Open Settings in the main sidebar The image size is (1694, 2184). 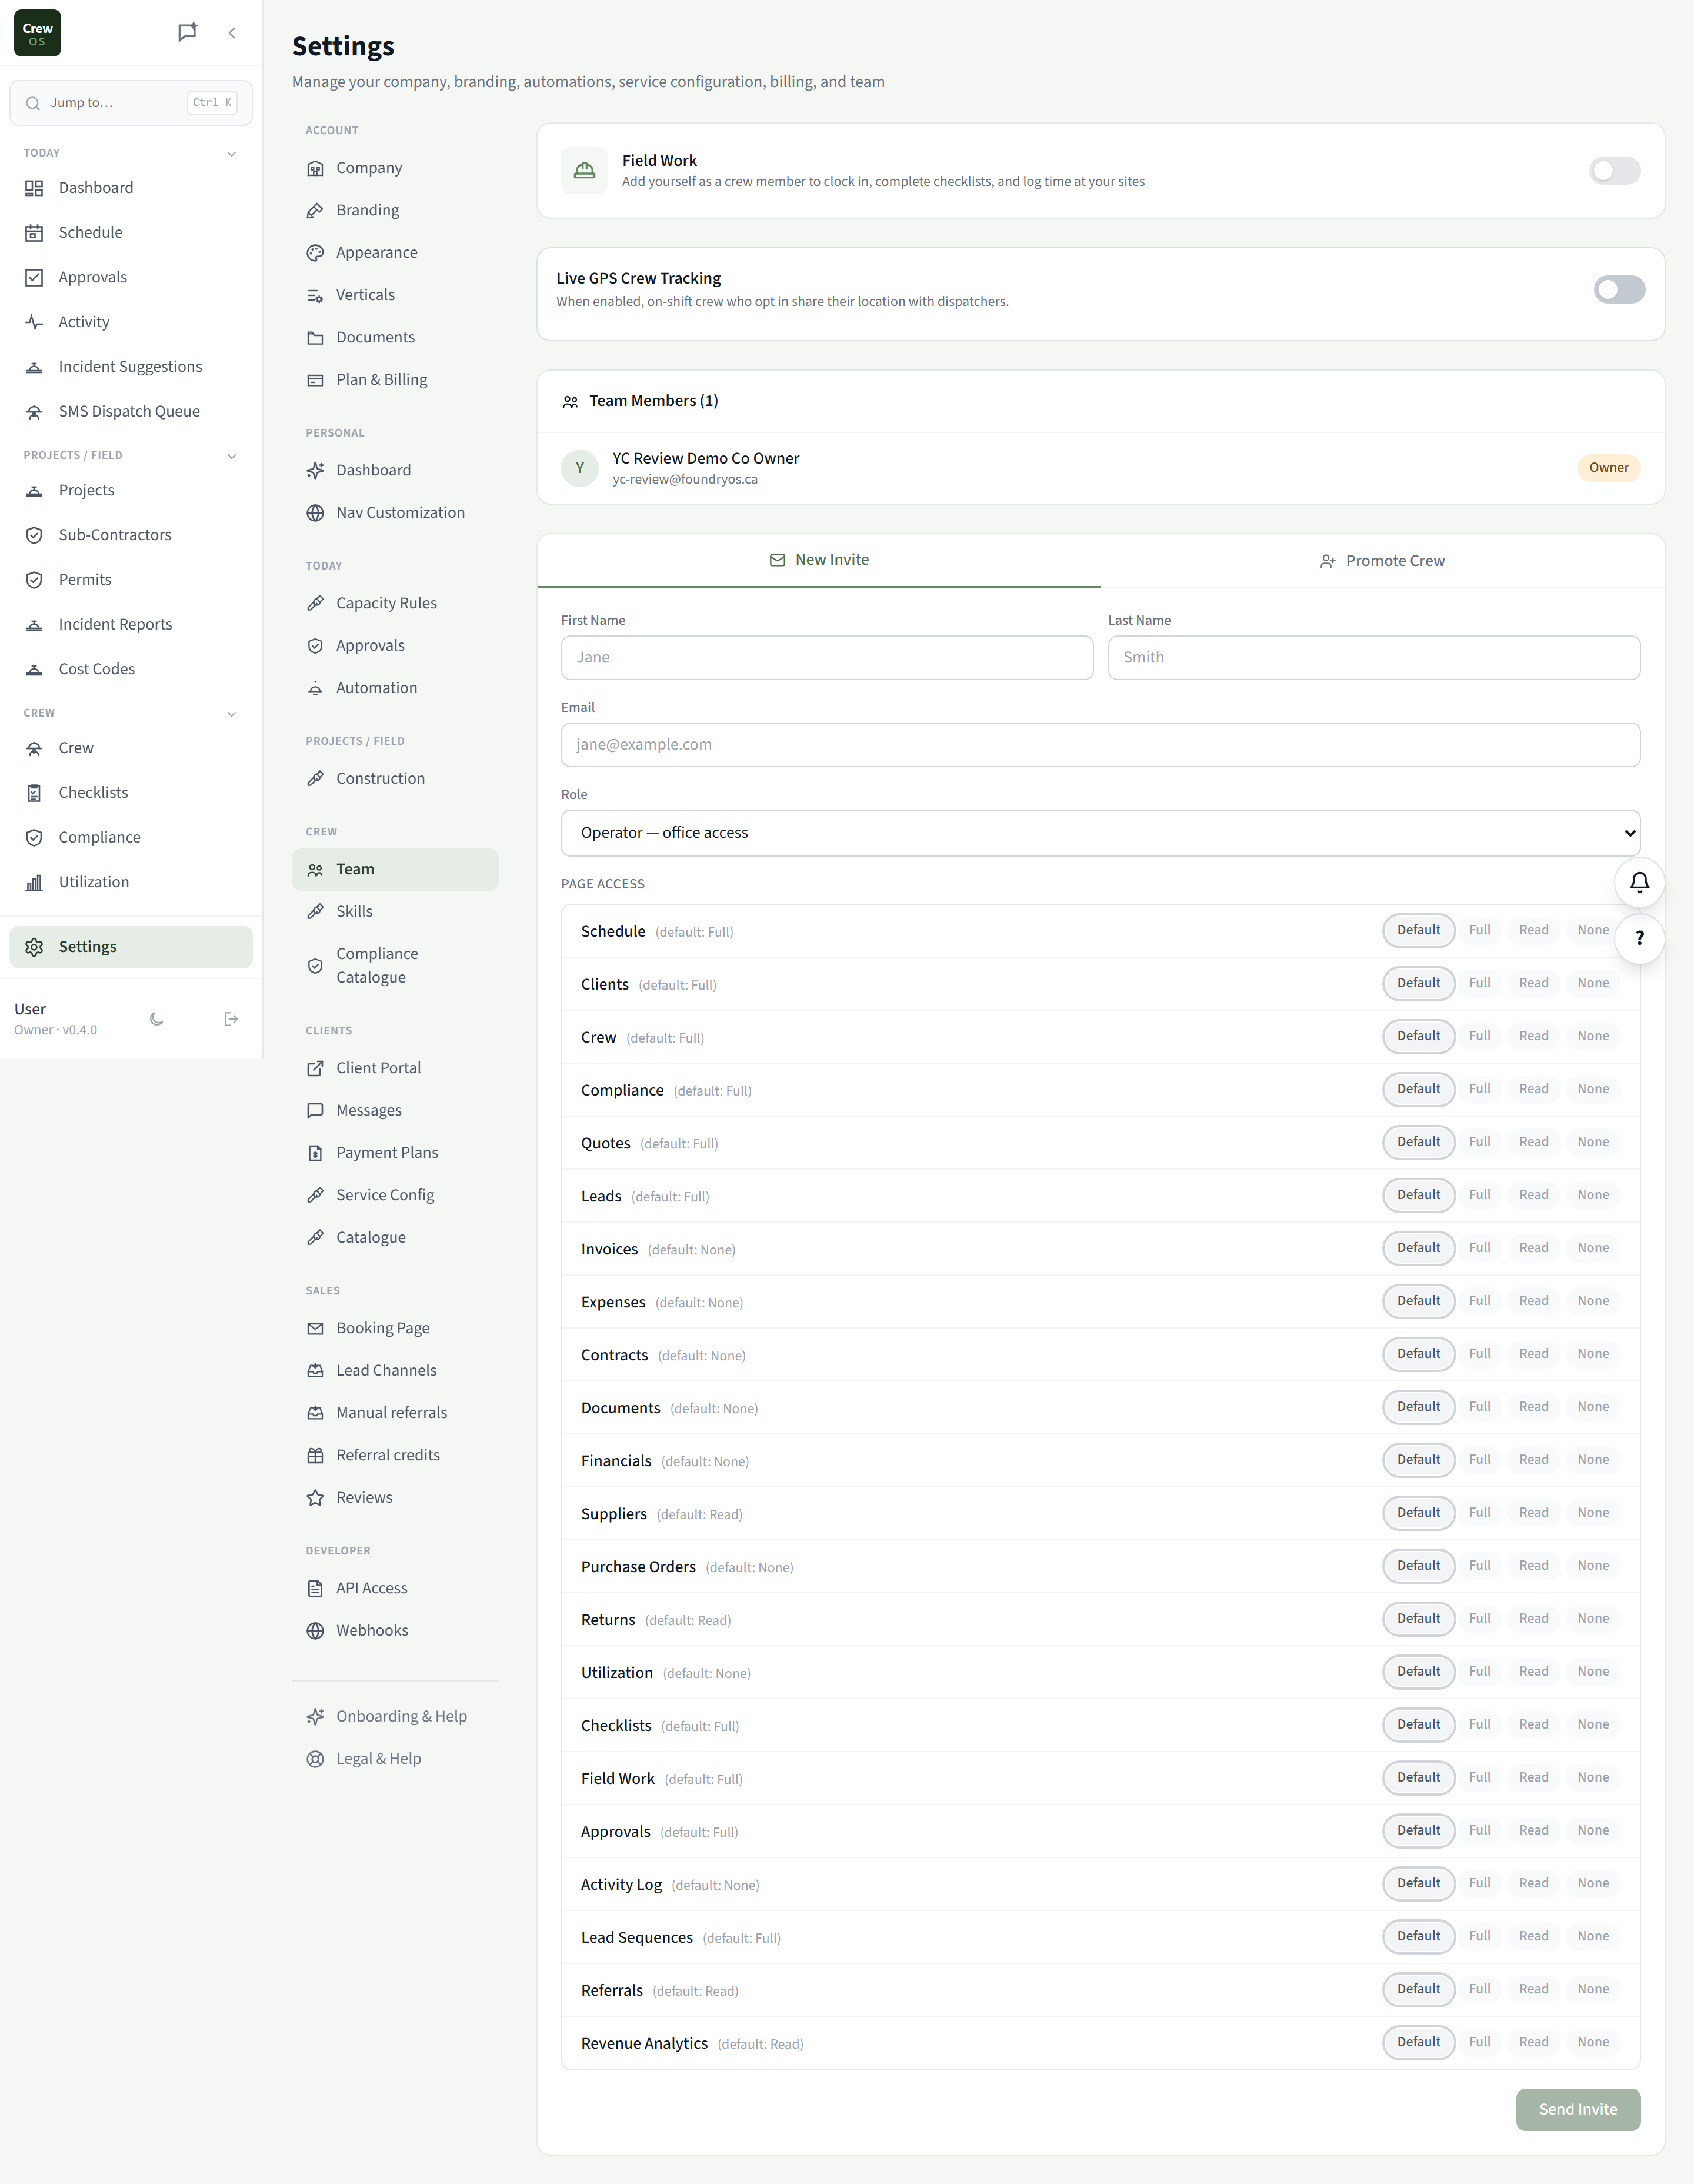click(131, 947)
